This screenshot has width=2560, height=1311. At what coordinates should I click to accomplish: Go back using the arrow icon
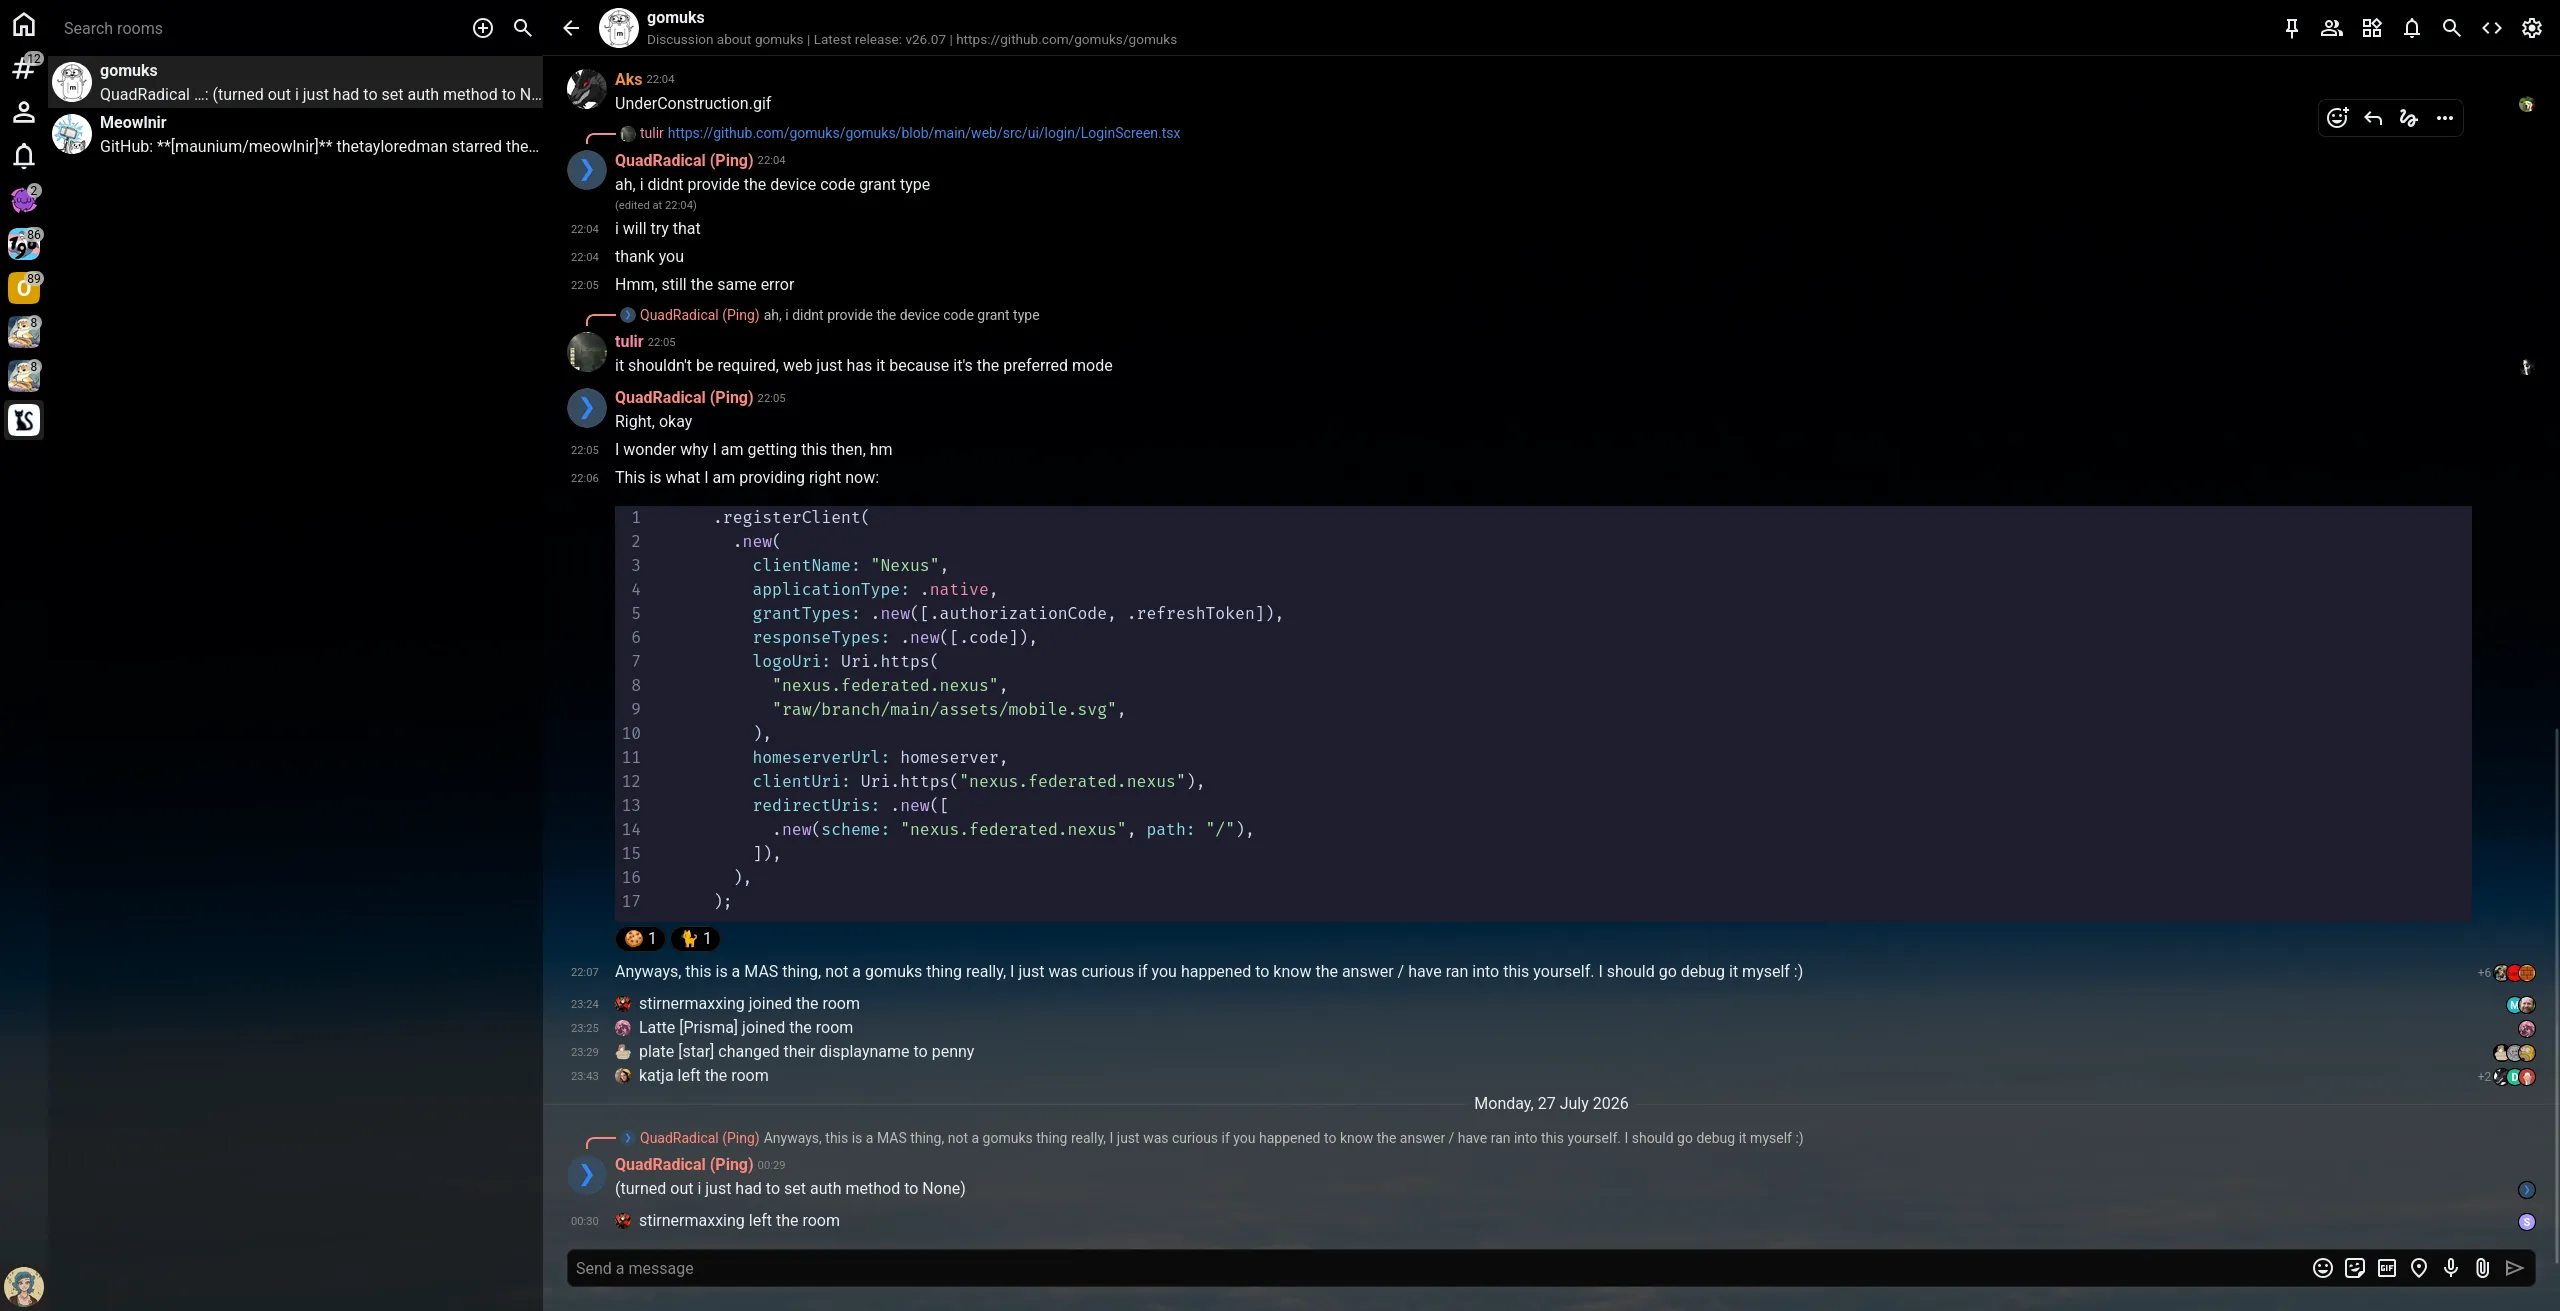(571, 28)
